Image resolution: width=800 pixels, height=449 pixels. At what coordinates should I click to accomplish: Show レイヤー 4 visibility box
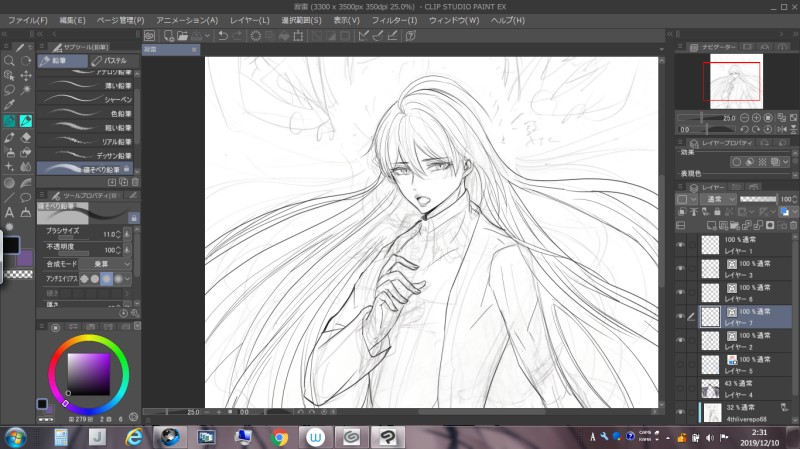680,388
